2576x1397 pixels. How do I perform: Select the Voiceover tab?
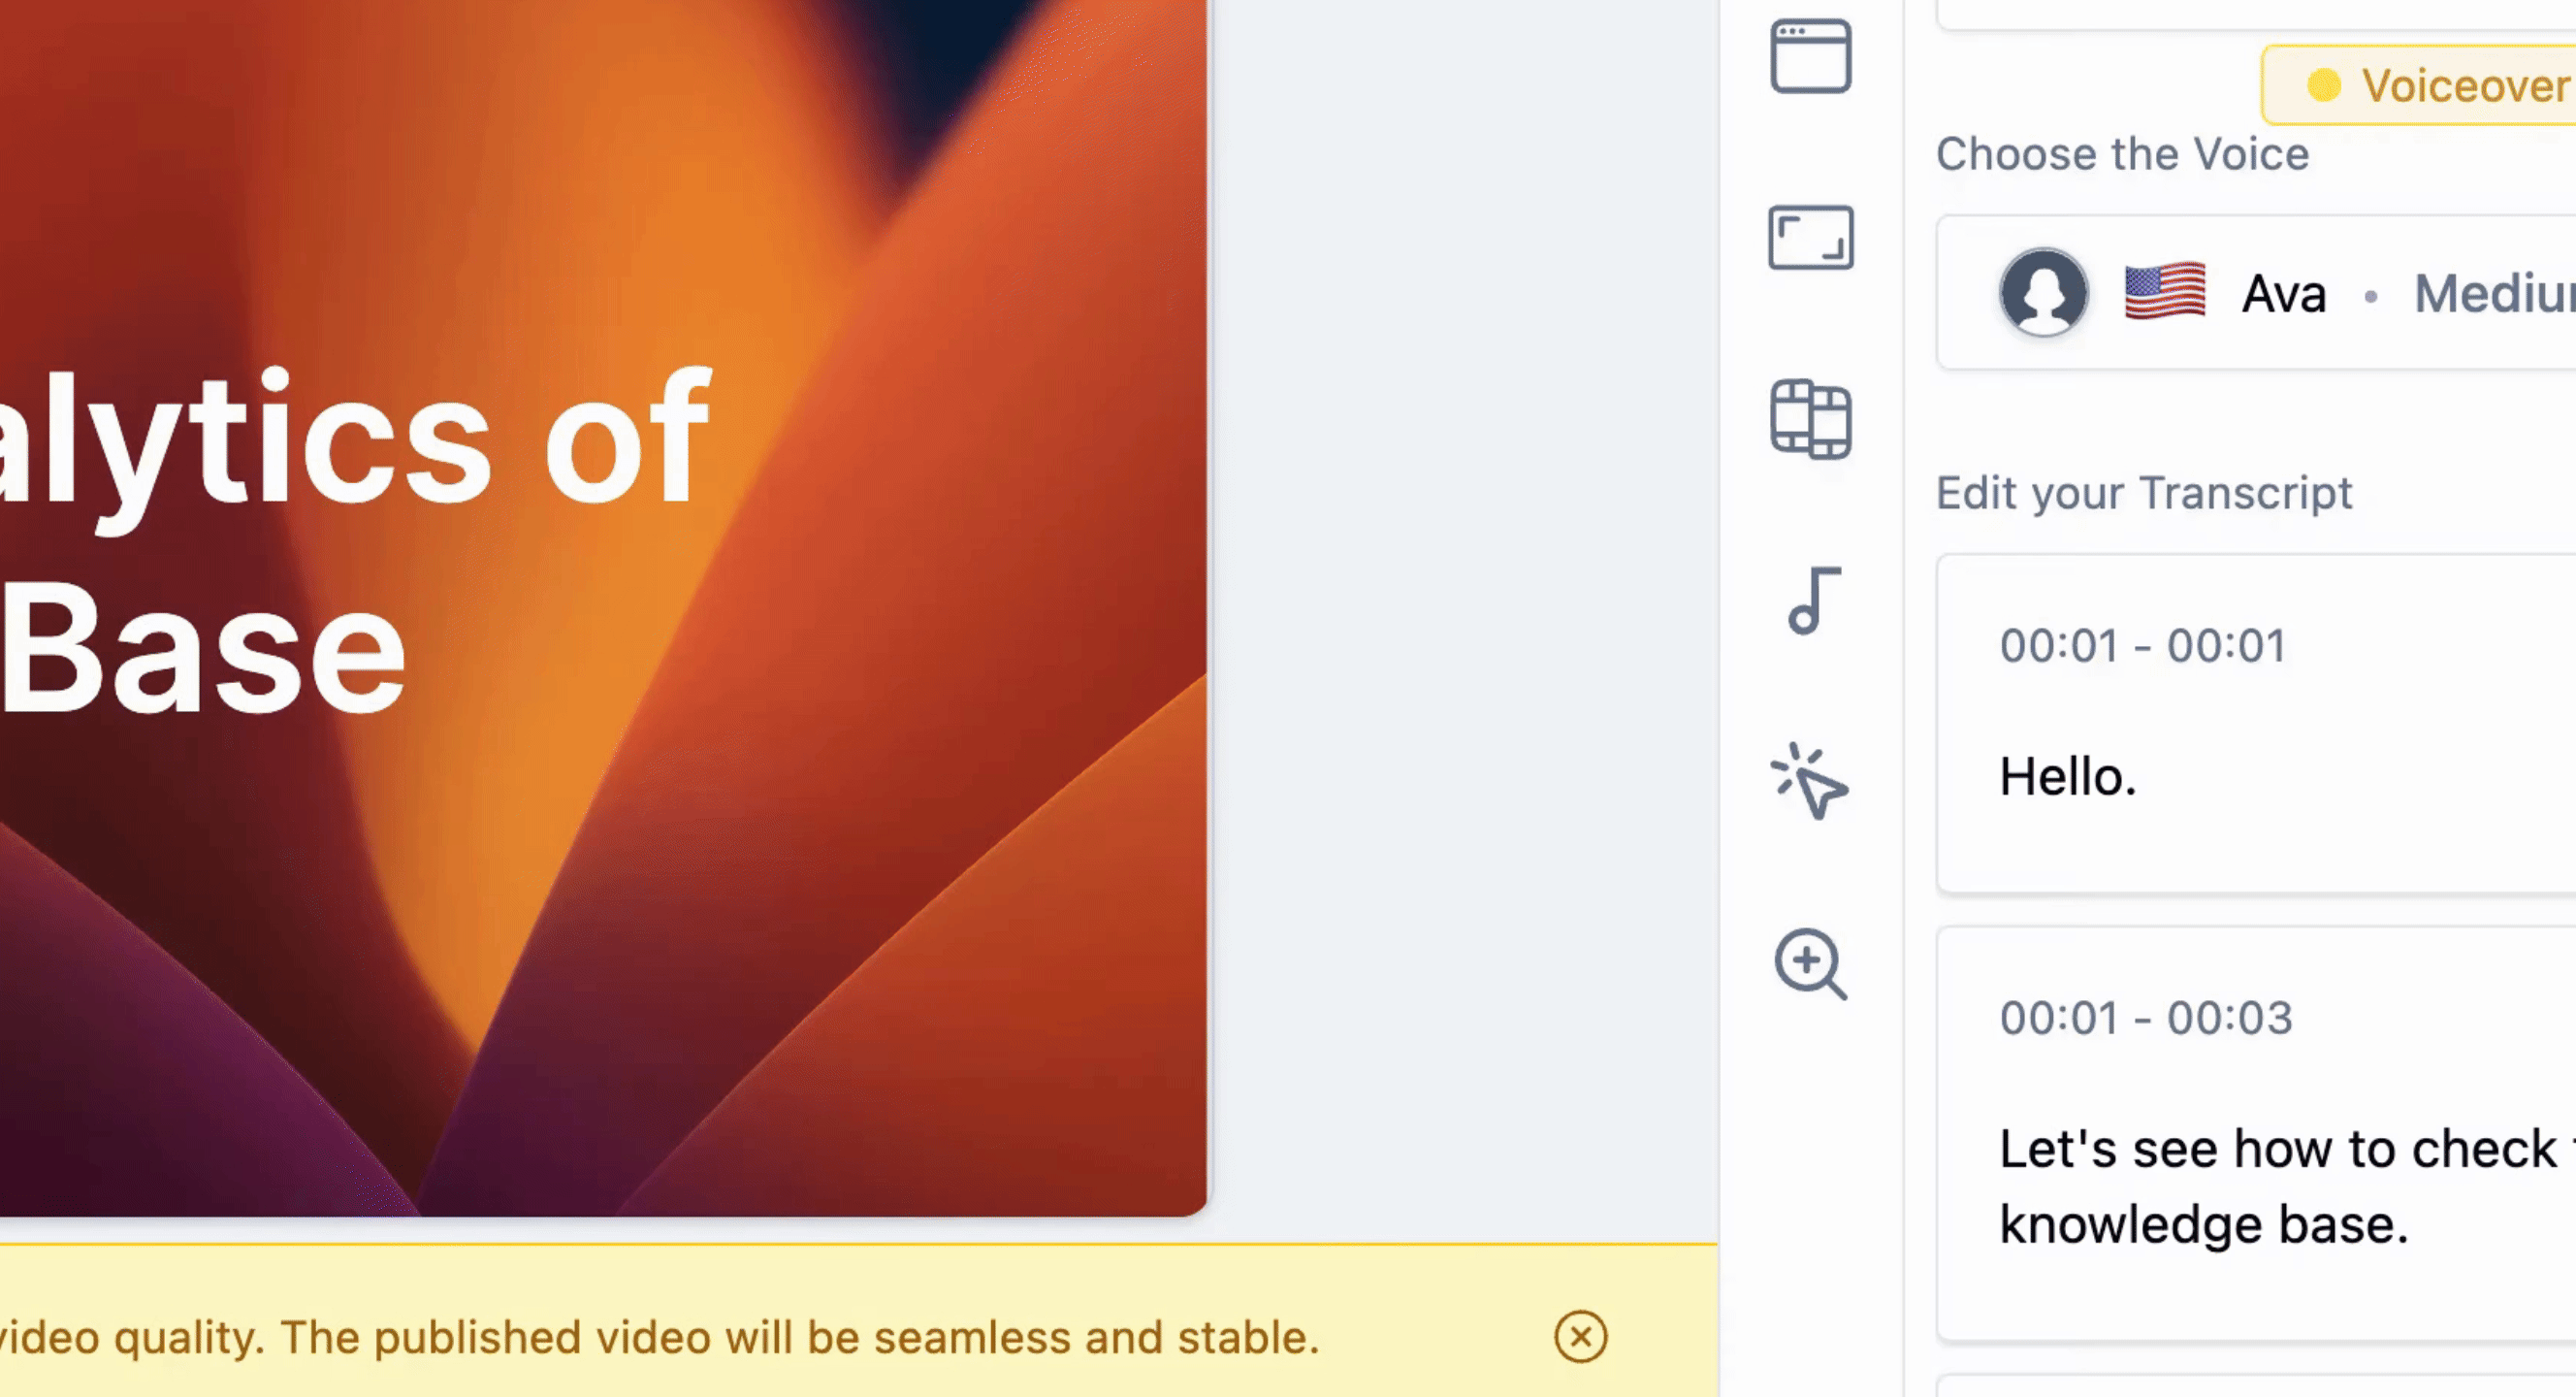(x=2420, y=85)
